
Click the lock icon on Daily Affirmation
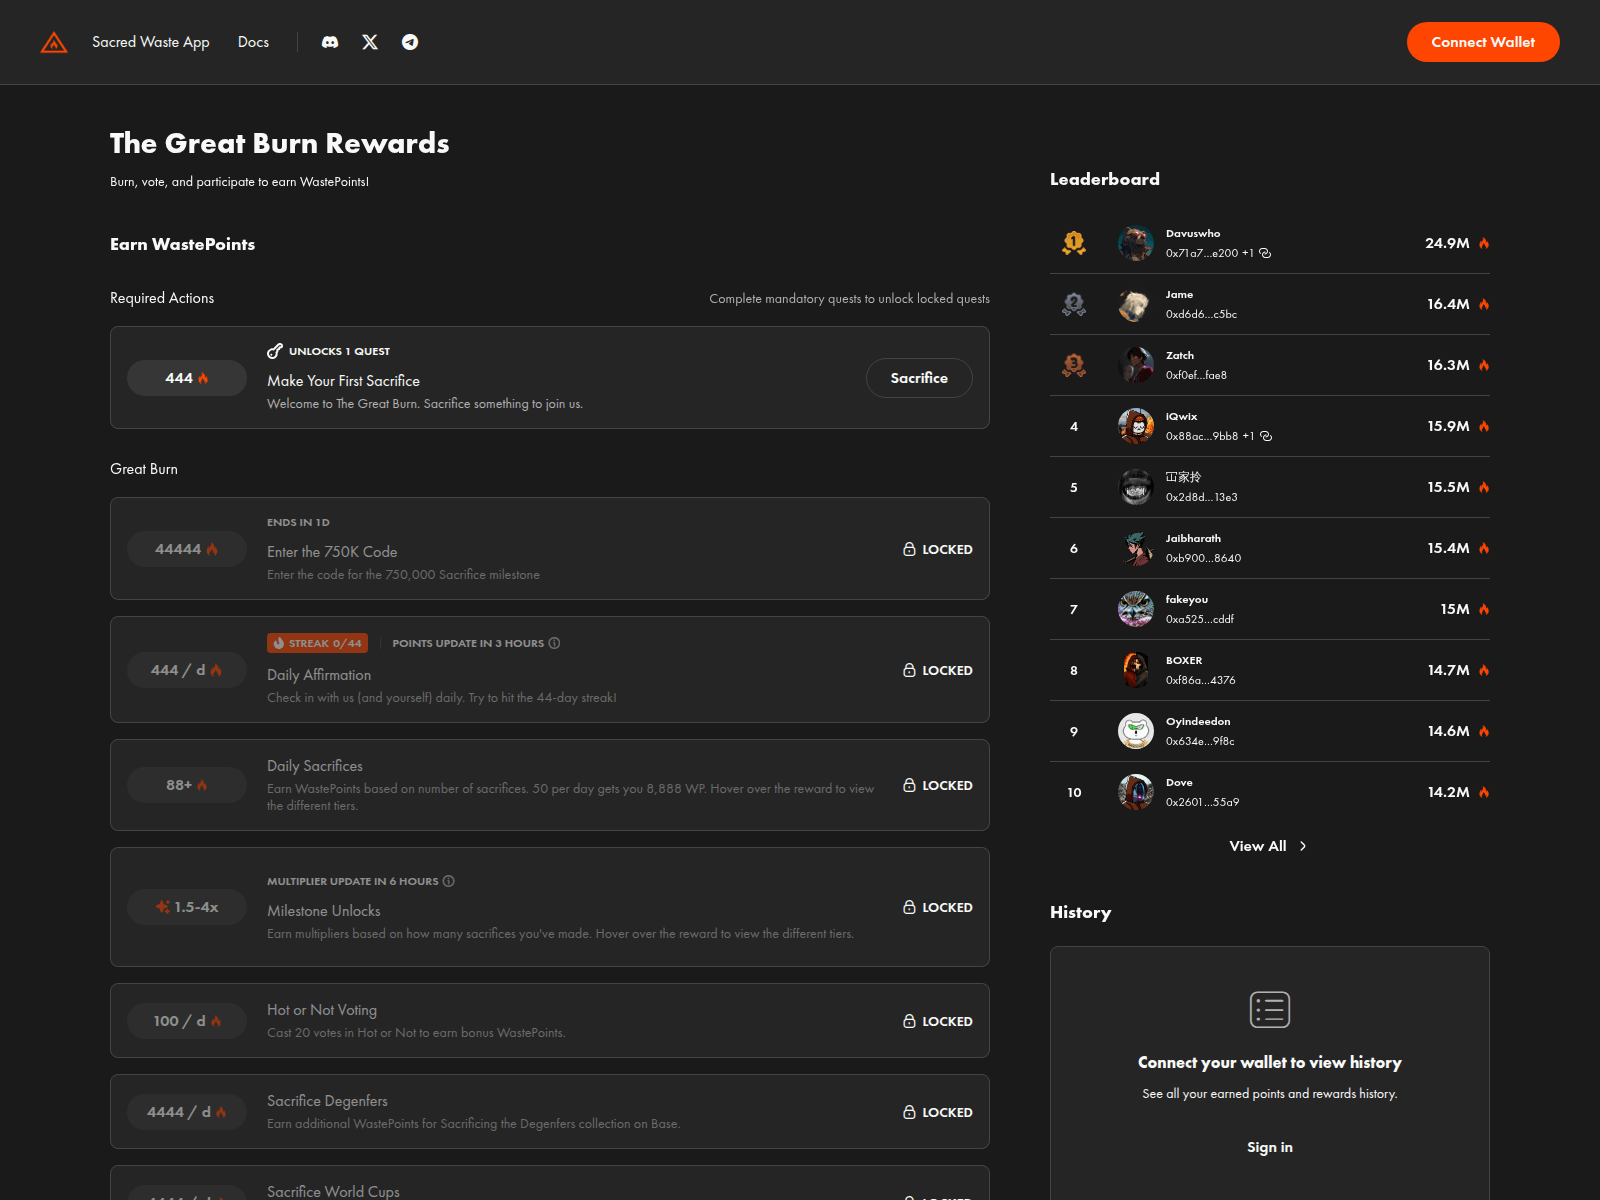coord(909,670)
